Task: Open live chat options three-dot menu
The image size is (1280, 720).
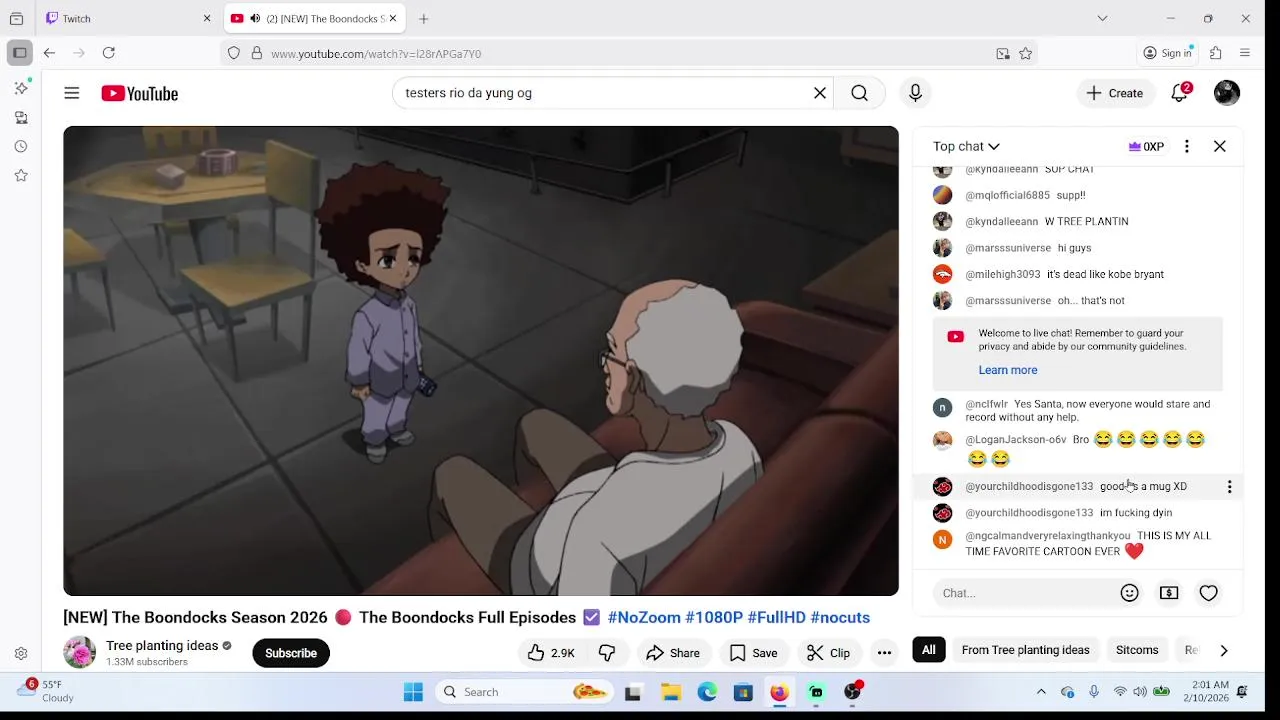Action: pyautogui.click(x=1187, y=146)
